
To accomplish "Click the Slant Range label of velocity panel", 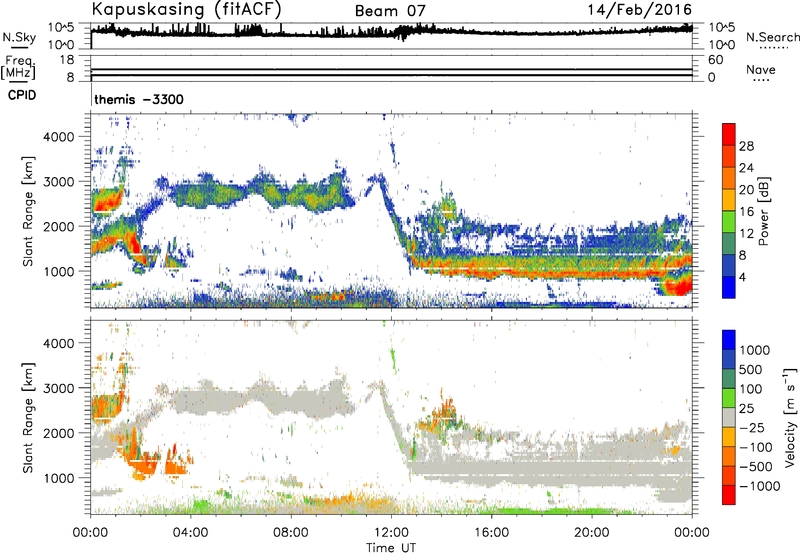I will click(x=28, y=417).
